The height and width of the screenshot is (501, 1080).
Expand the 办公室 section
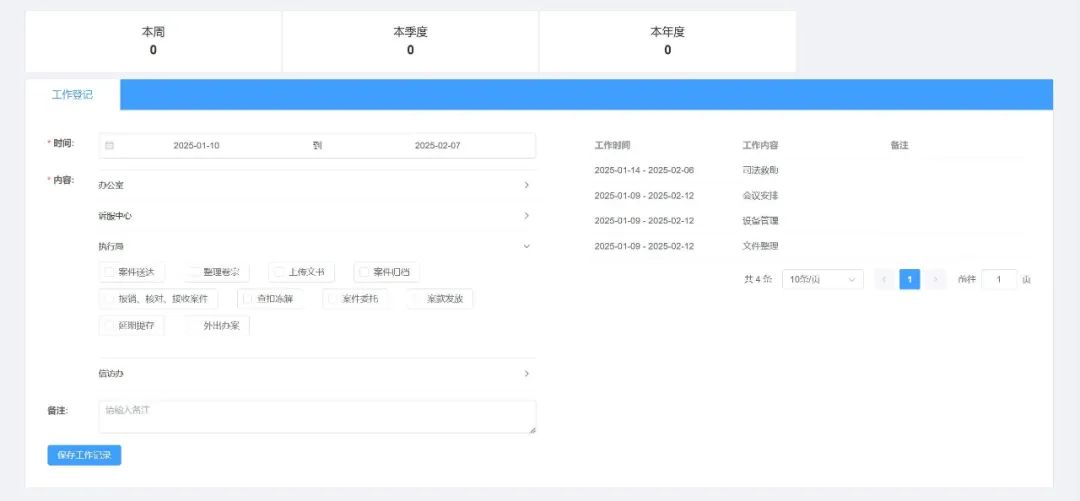coord(526,185)
